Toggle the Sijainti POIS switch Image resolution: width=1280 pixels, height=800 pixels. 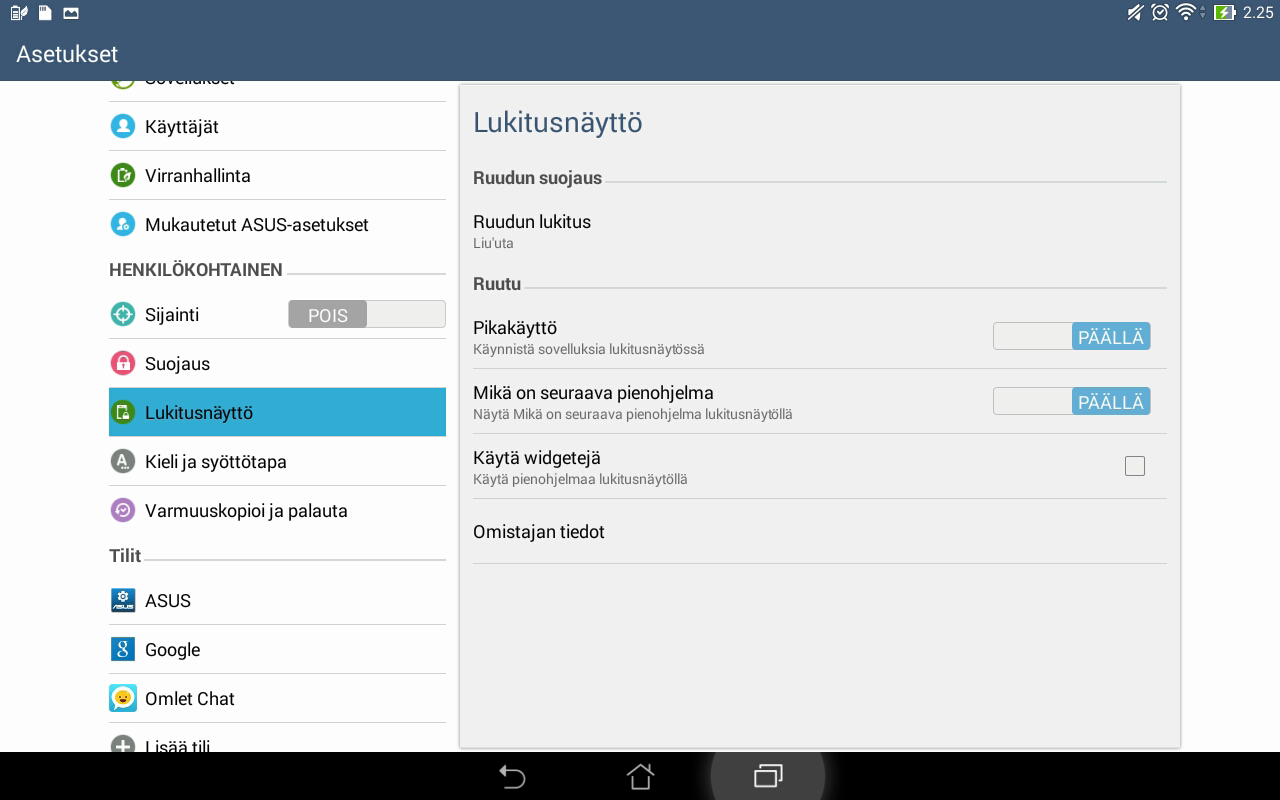367,314
